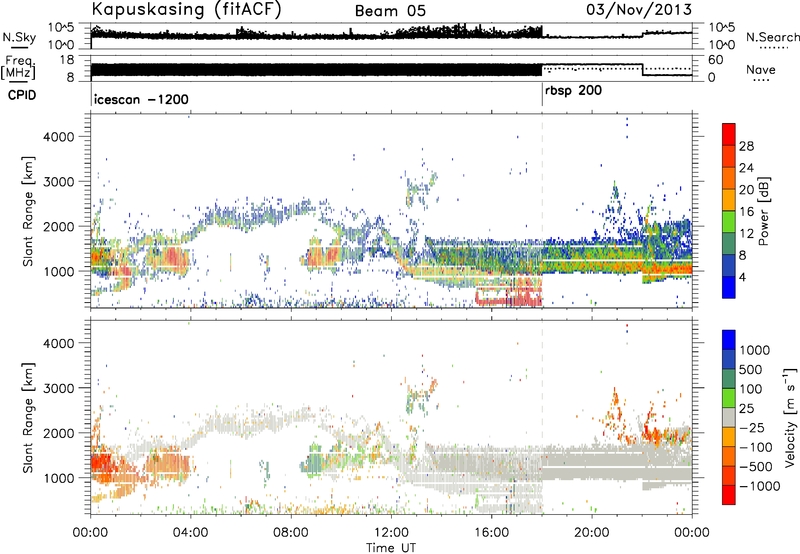This screenshot has width=800, height=554.
Task: Select the N.Sky axis label
Action: tap(19, 37)
